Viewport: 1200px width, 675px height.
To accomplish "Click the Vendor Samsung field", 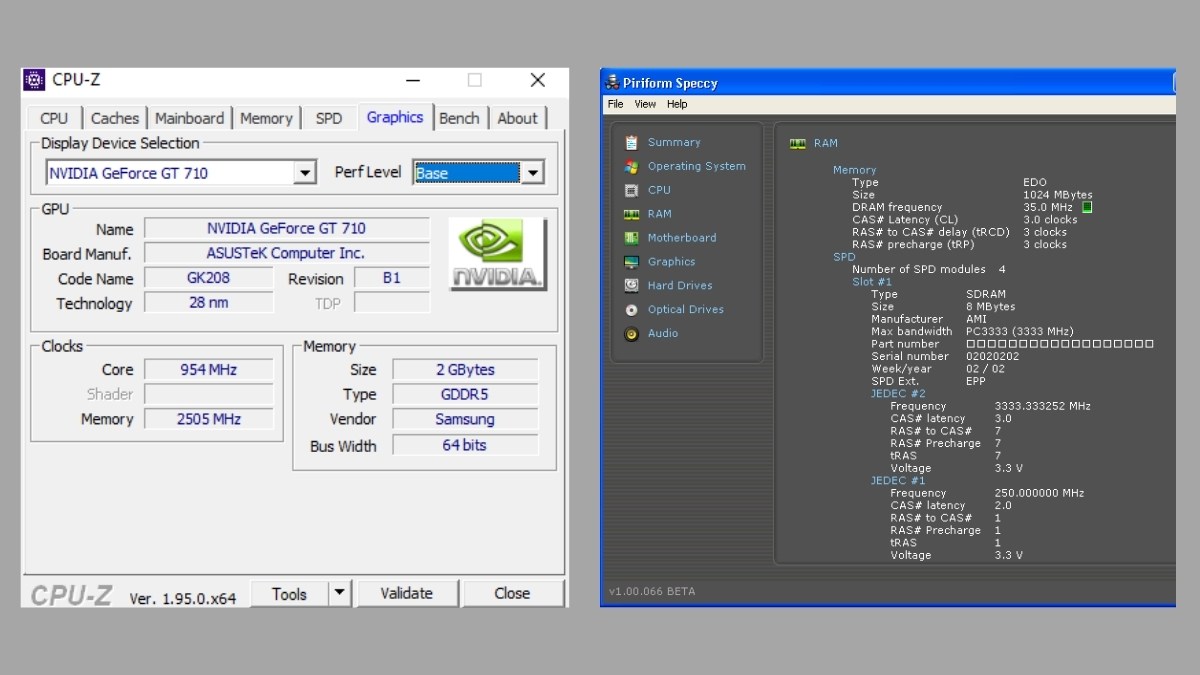I will click(465, 419).
